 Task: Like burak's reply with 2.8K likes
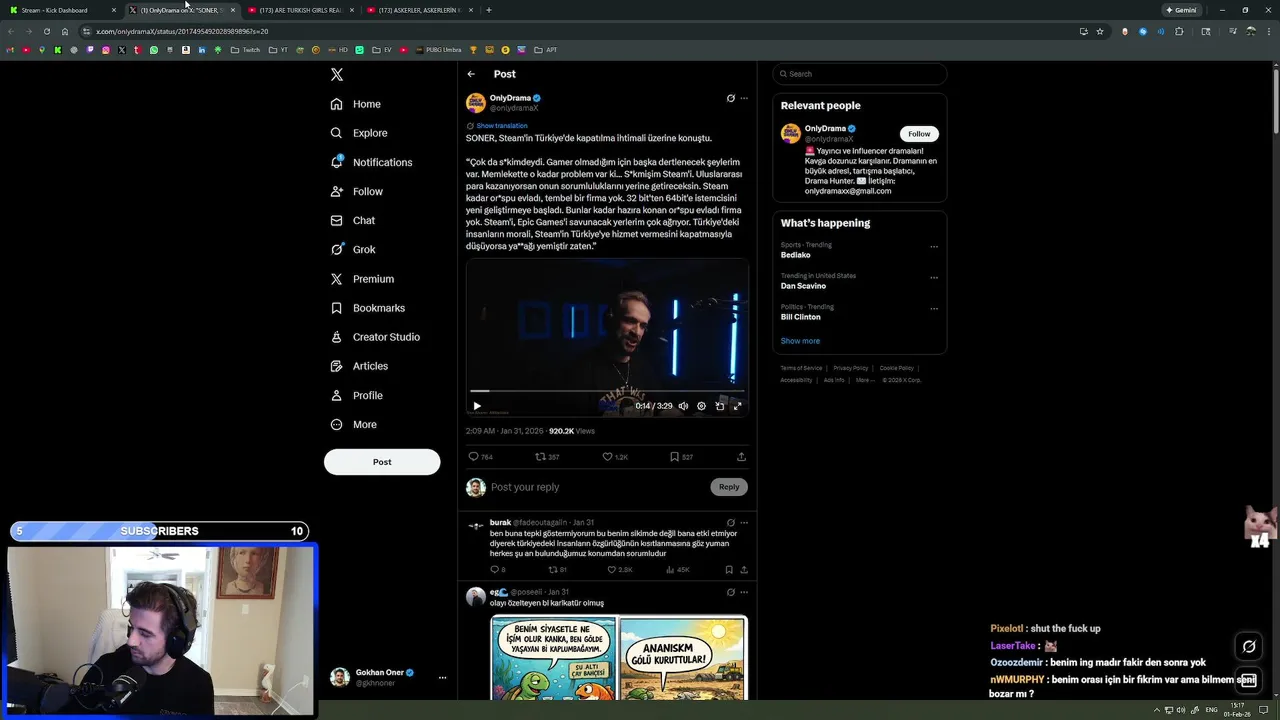pos(620,570)
